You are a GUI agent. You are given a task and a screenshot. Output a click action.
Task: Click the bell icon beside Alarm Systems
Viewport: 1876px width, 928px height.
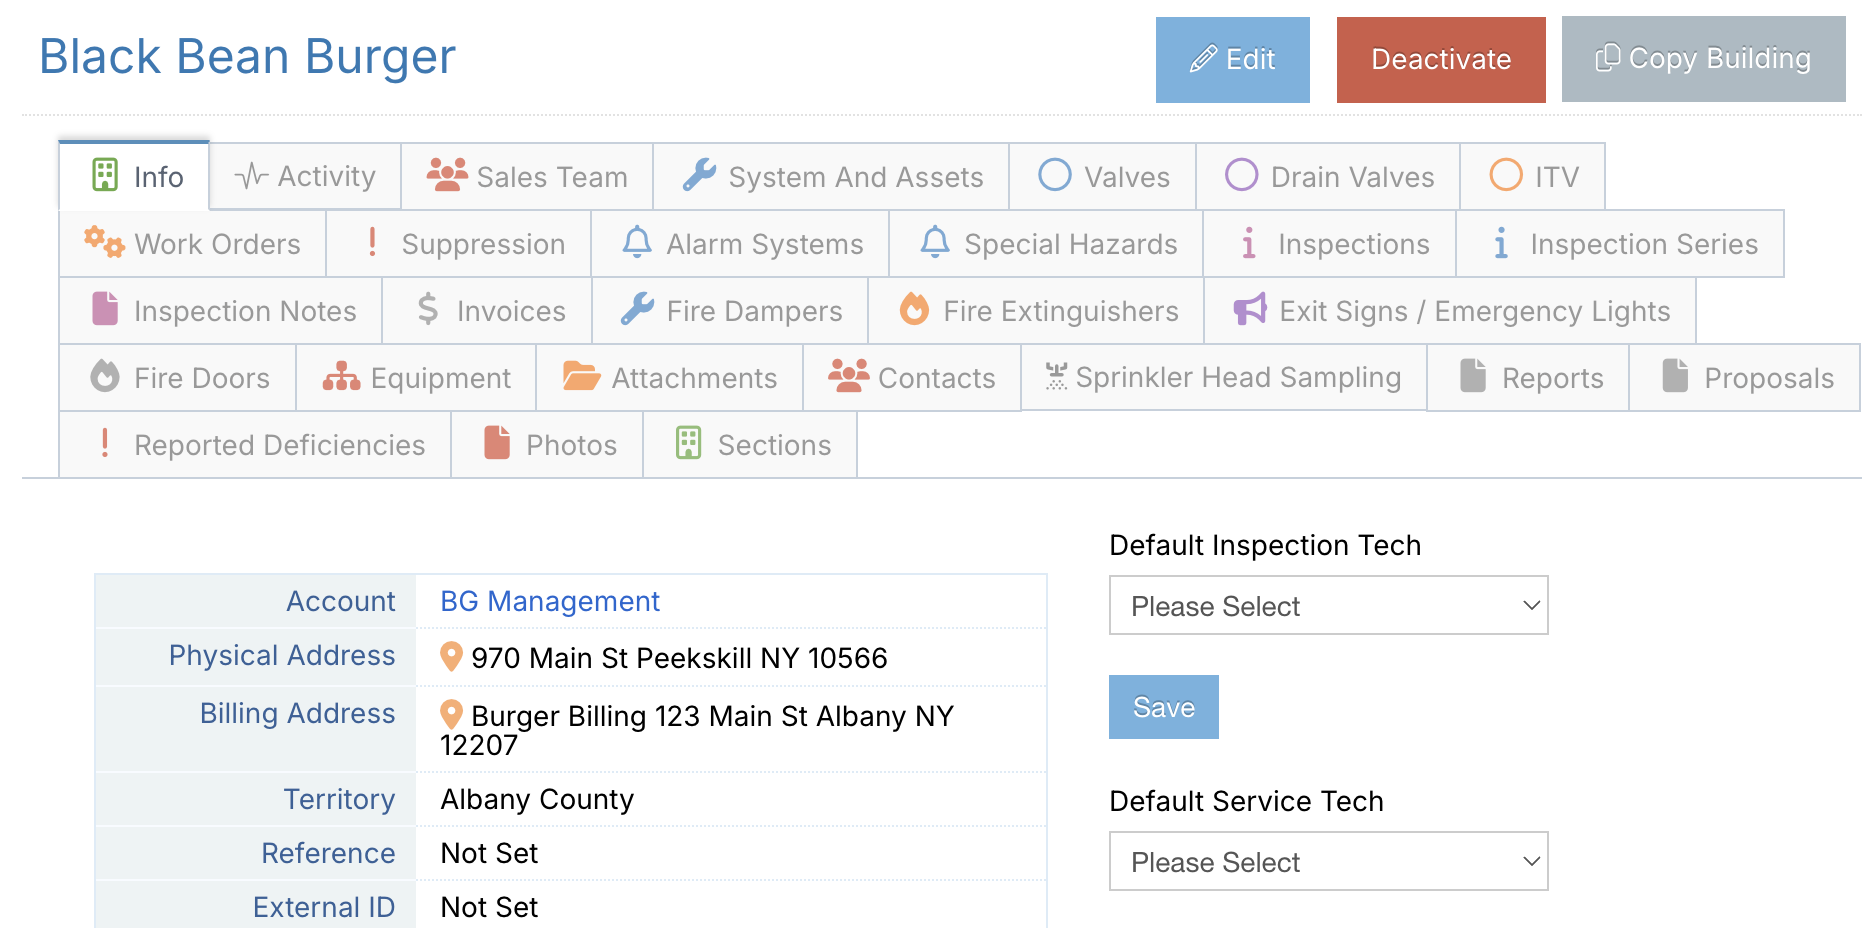click(x=637, y=242)
